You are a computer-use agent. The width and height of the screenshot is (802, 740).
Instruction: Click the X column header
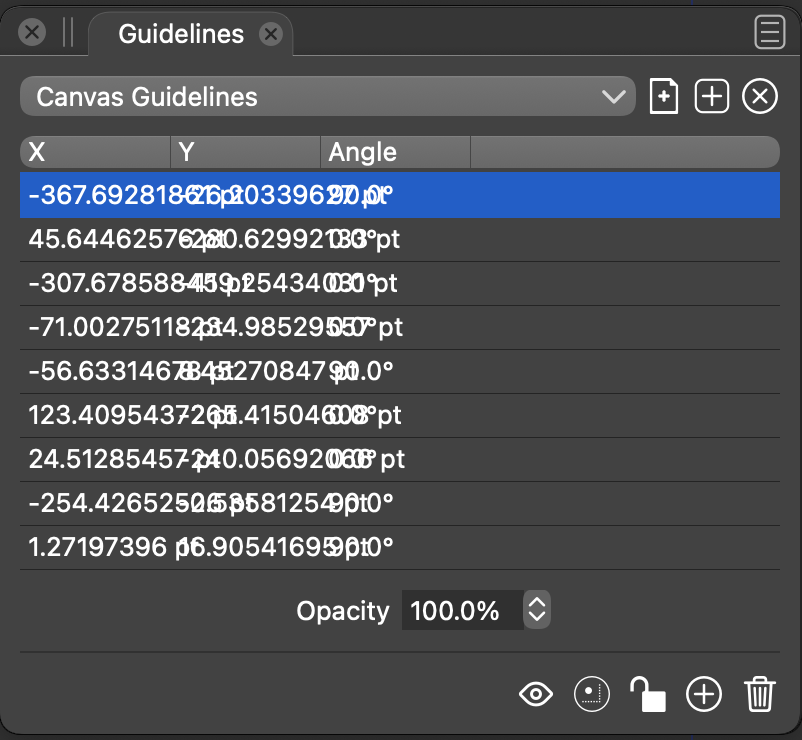[x=95, y=152]
